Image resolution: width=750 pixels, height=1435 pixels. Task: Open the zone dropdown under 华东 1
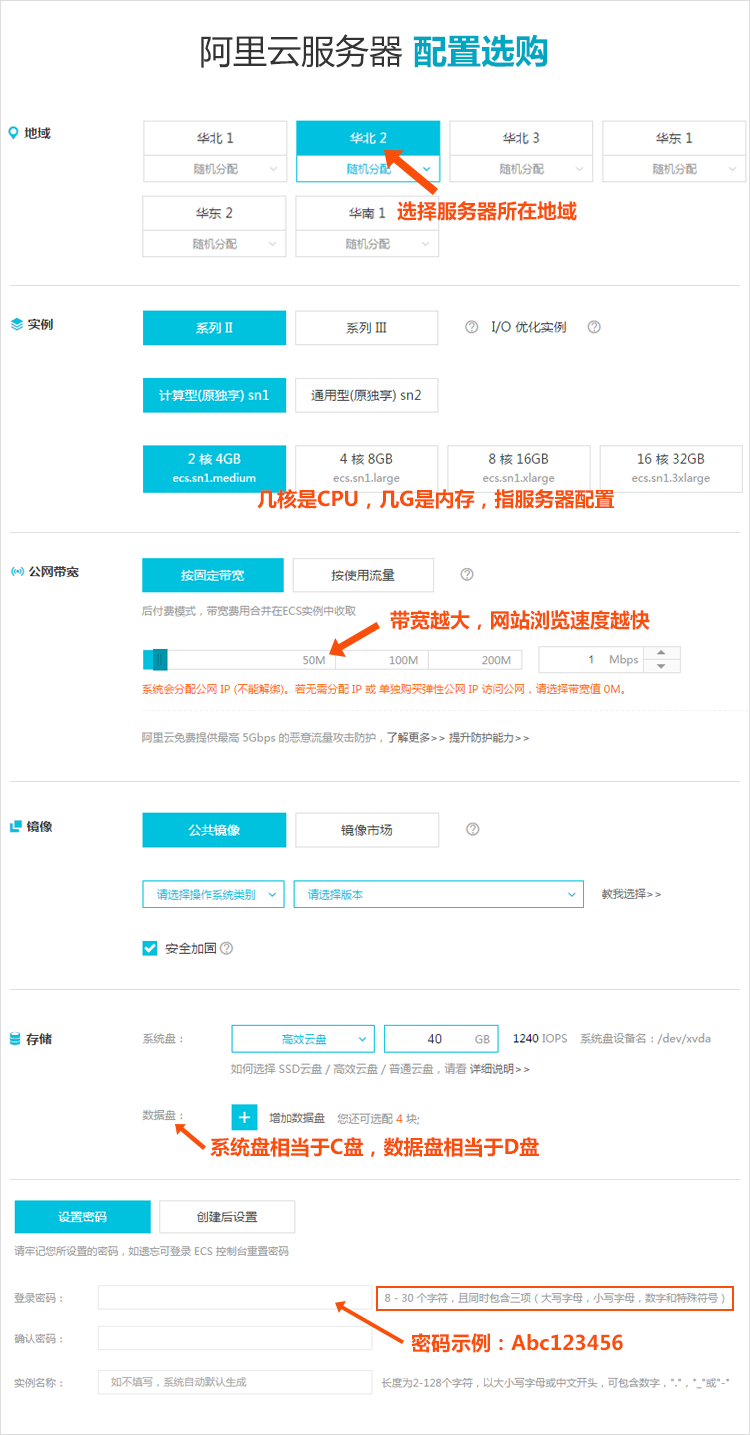pos(674,169)
